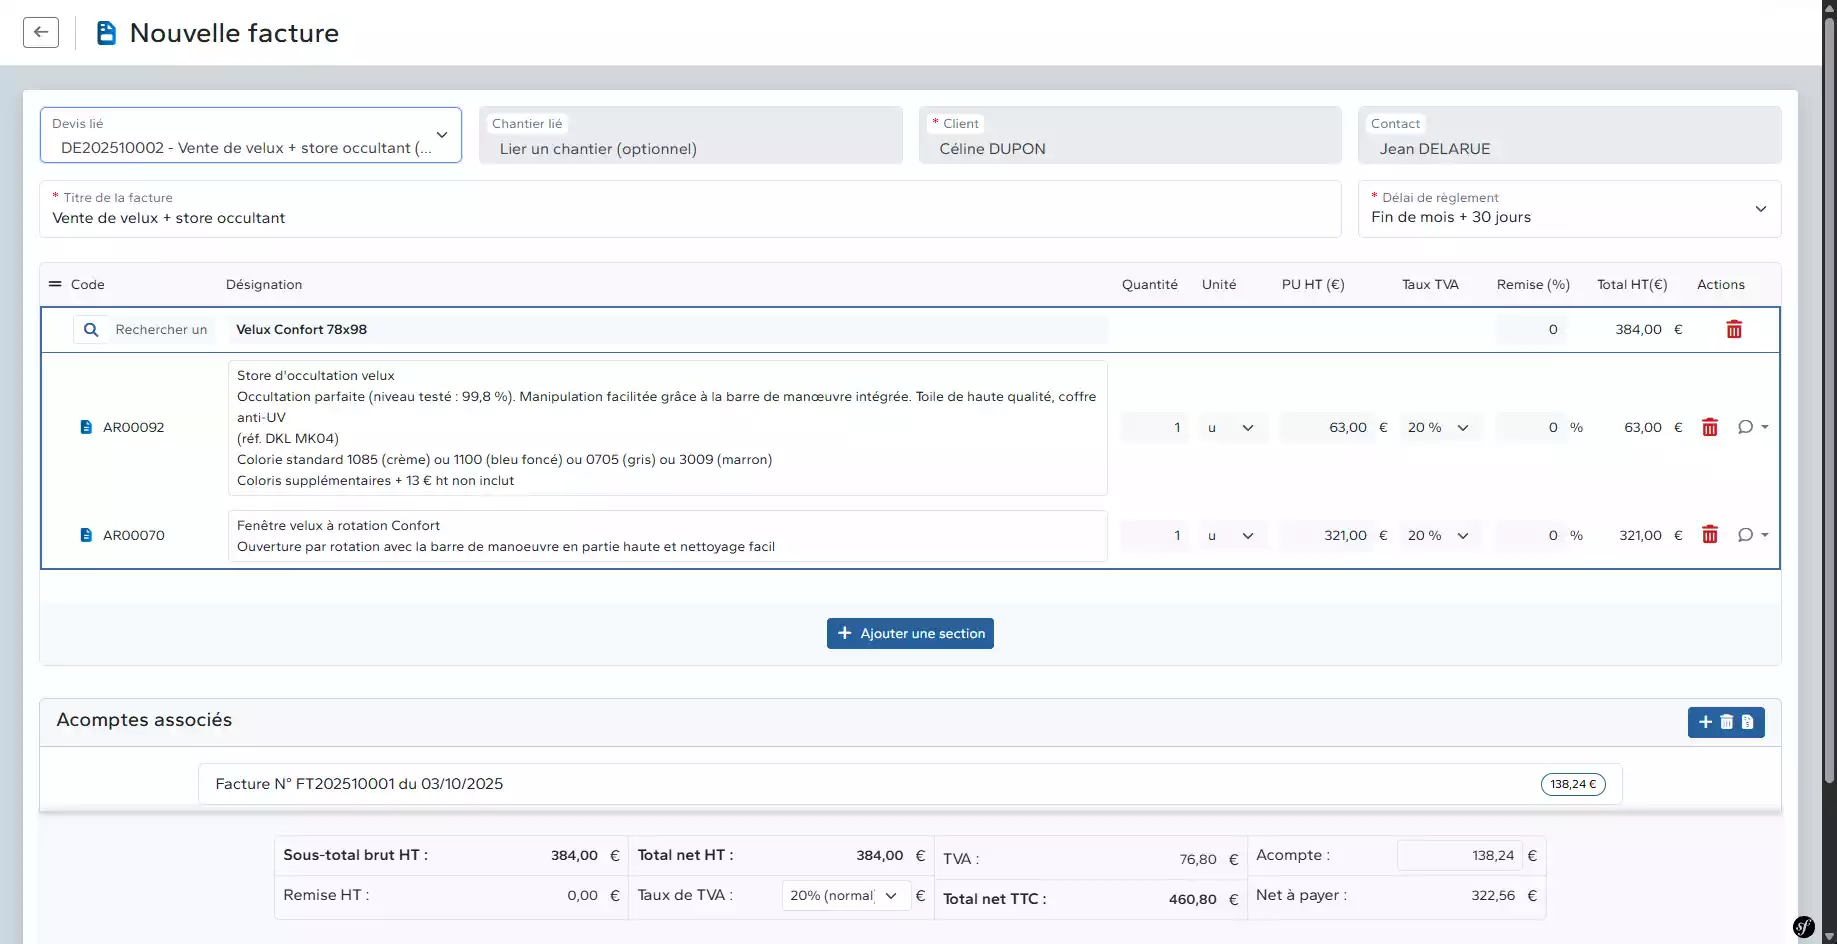Open unit dropdown for AR00070 line
The width and height of the screenshot is (1837, 944).
tap(1230, 535)
